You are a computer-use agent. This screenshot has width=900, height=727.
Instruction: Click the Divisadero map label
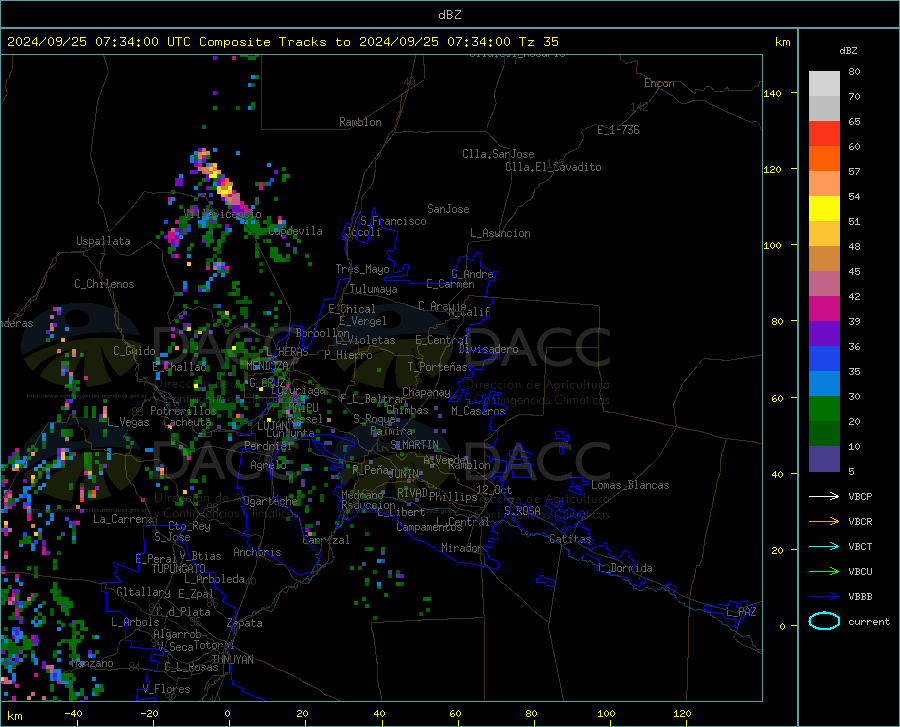(x=488, y=349)
